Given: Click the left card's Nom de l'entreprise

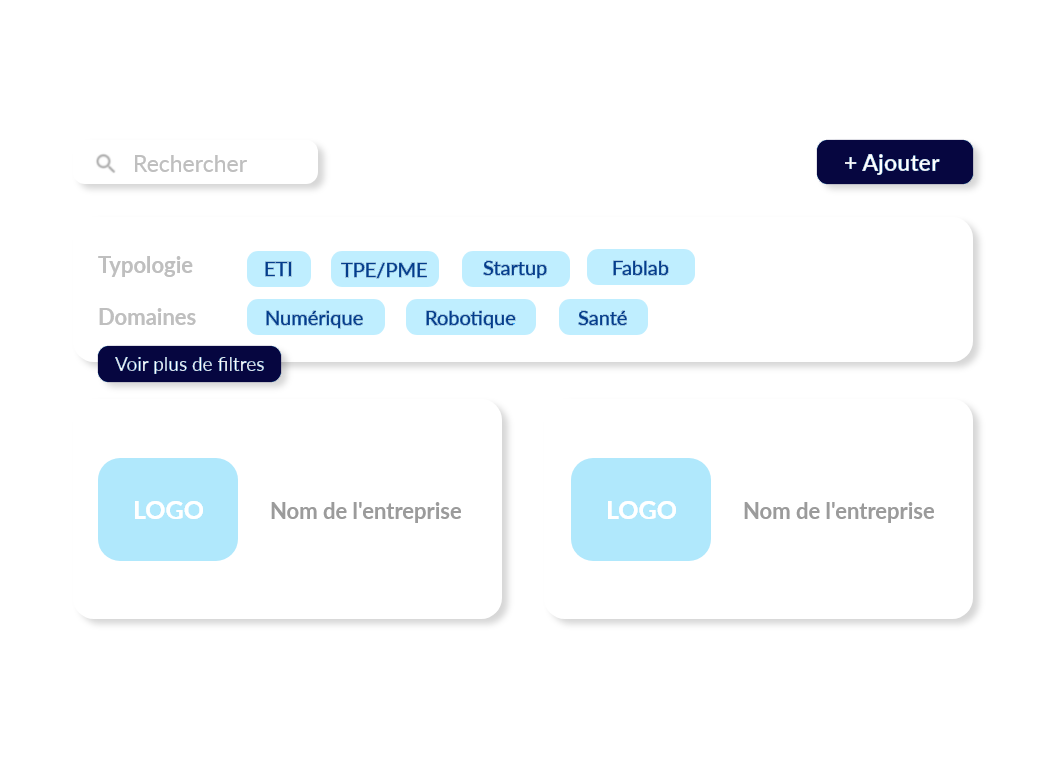Looking at the screenshot, I should coord(366,511).
